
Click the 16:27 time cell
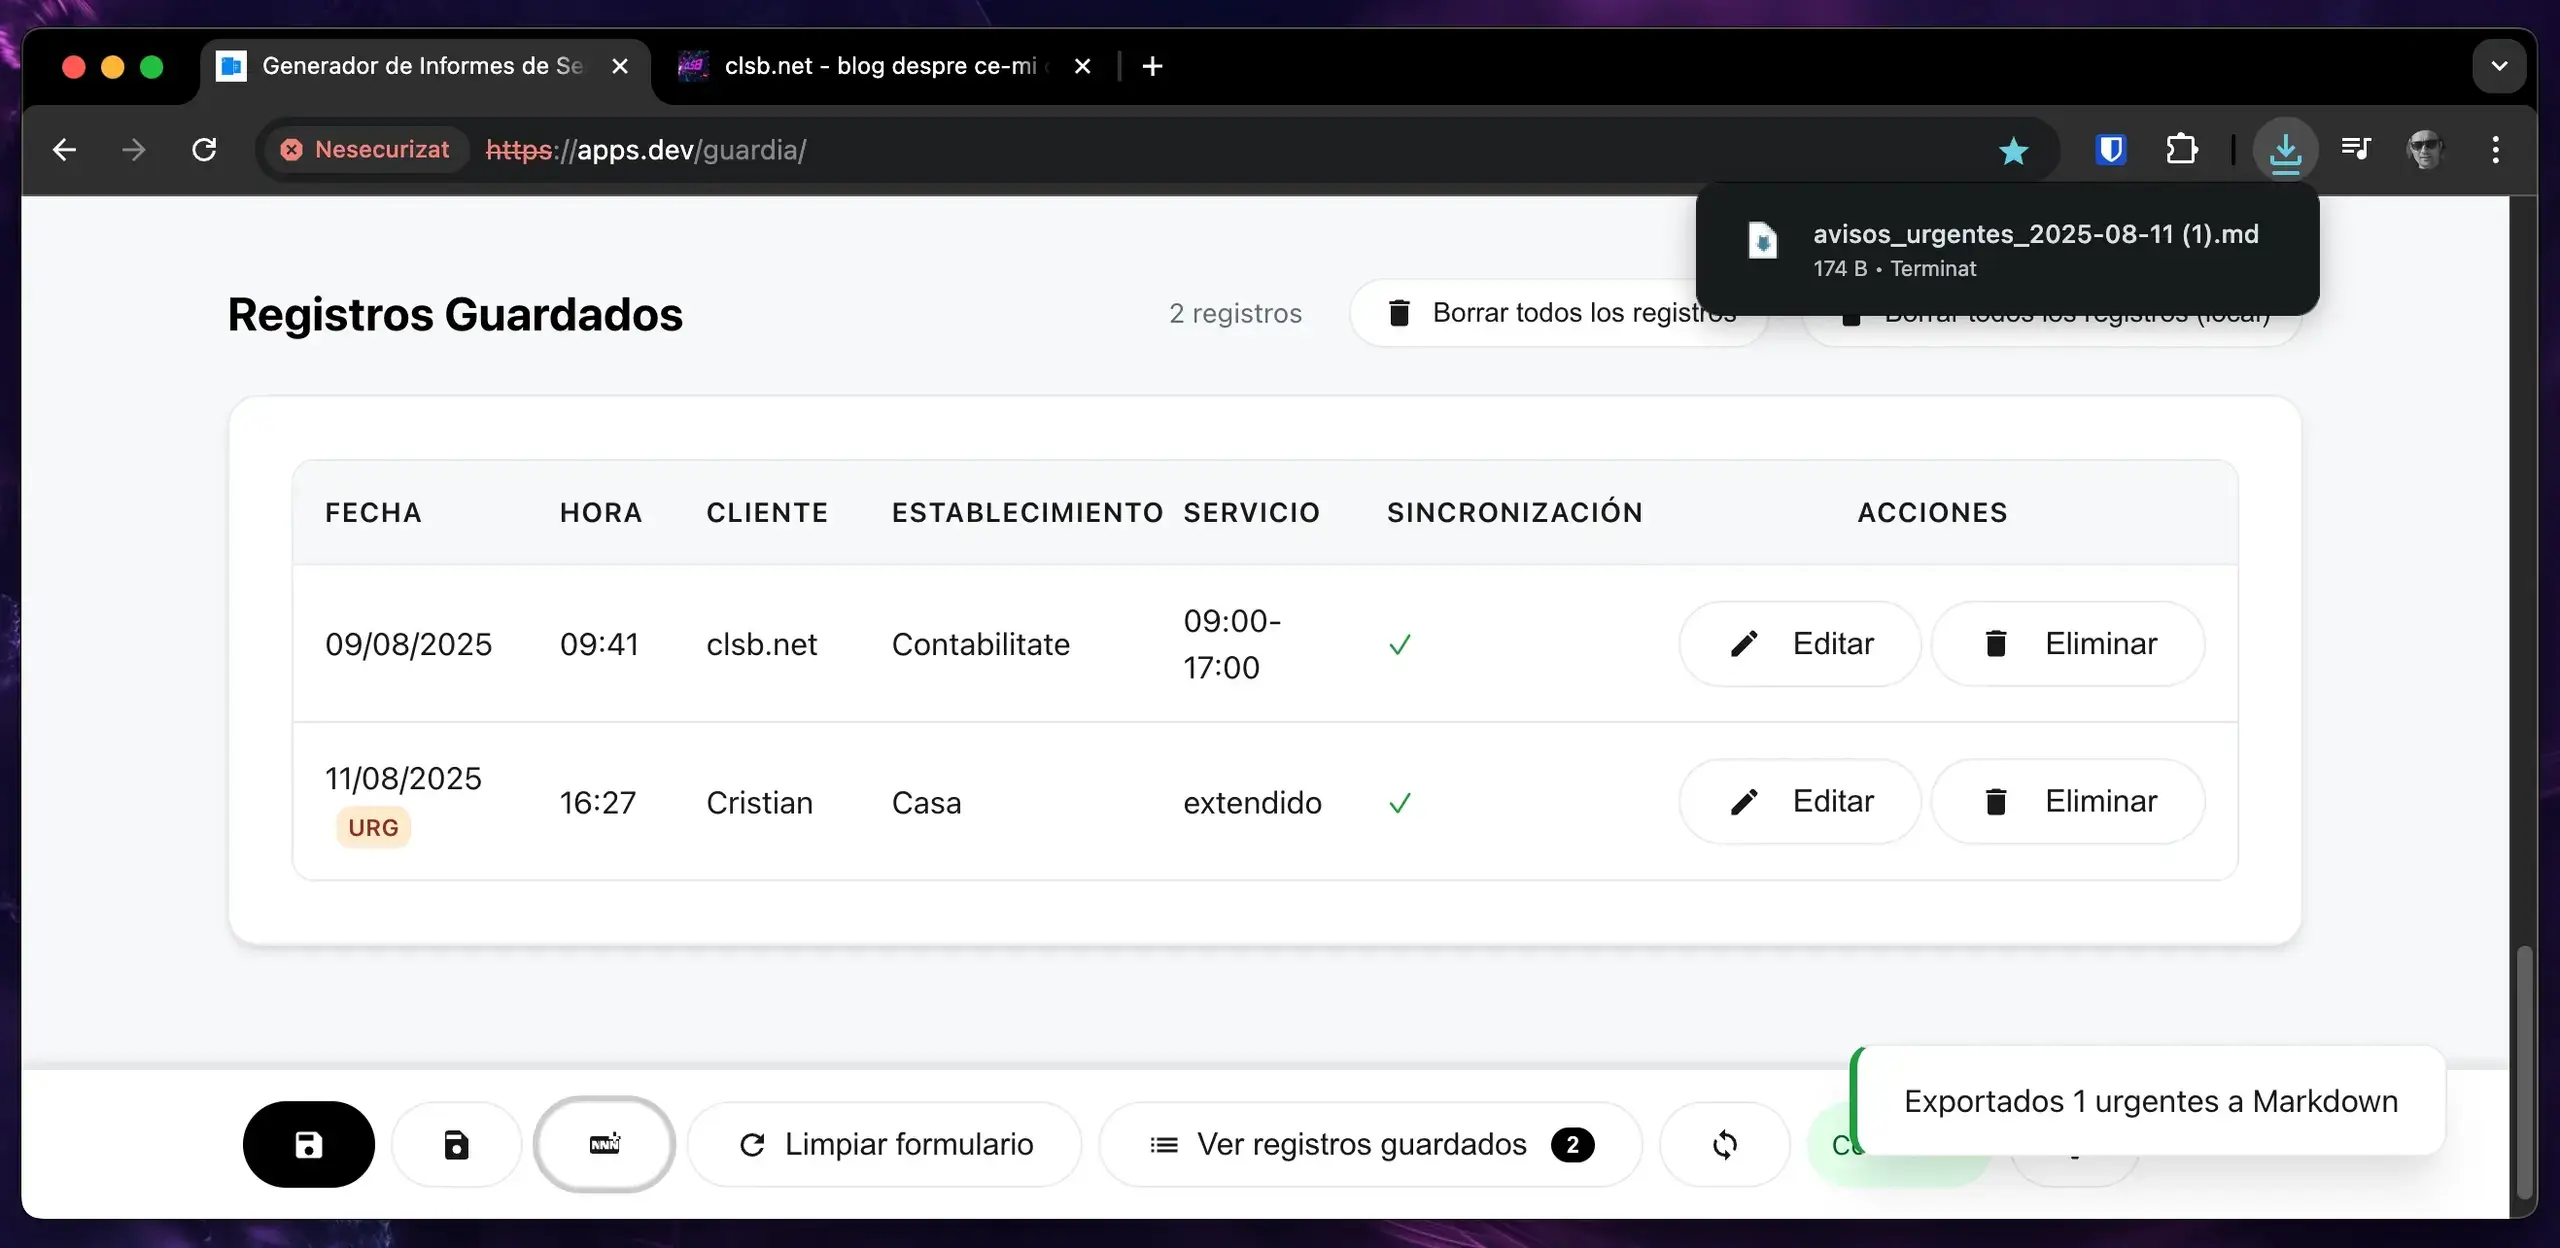point(597,802)
